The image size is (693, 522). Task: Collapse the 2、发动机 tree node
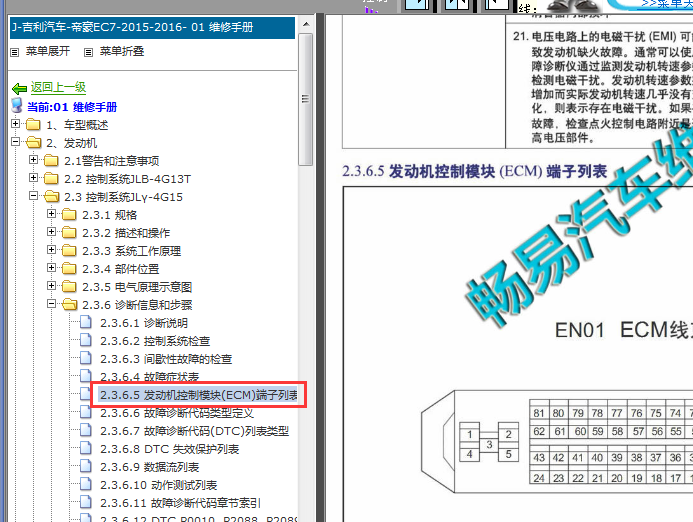(15, 142)
